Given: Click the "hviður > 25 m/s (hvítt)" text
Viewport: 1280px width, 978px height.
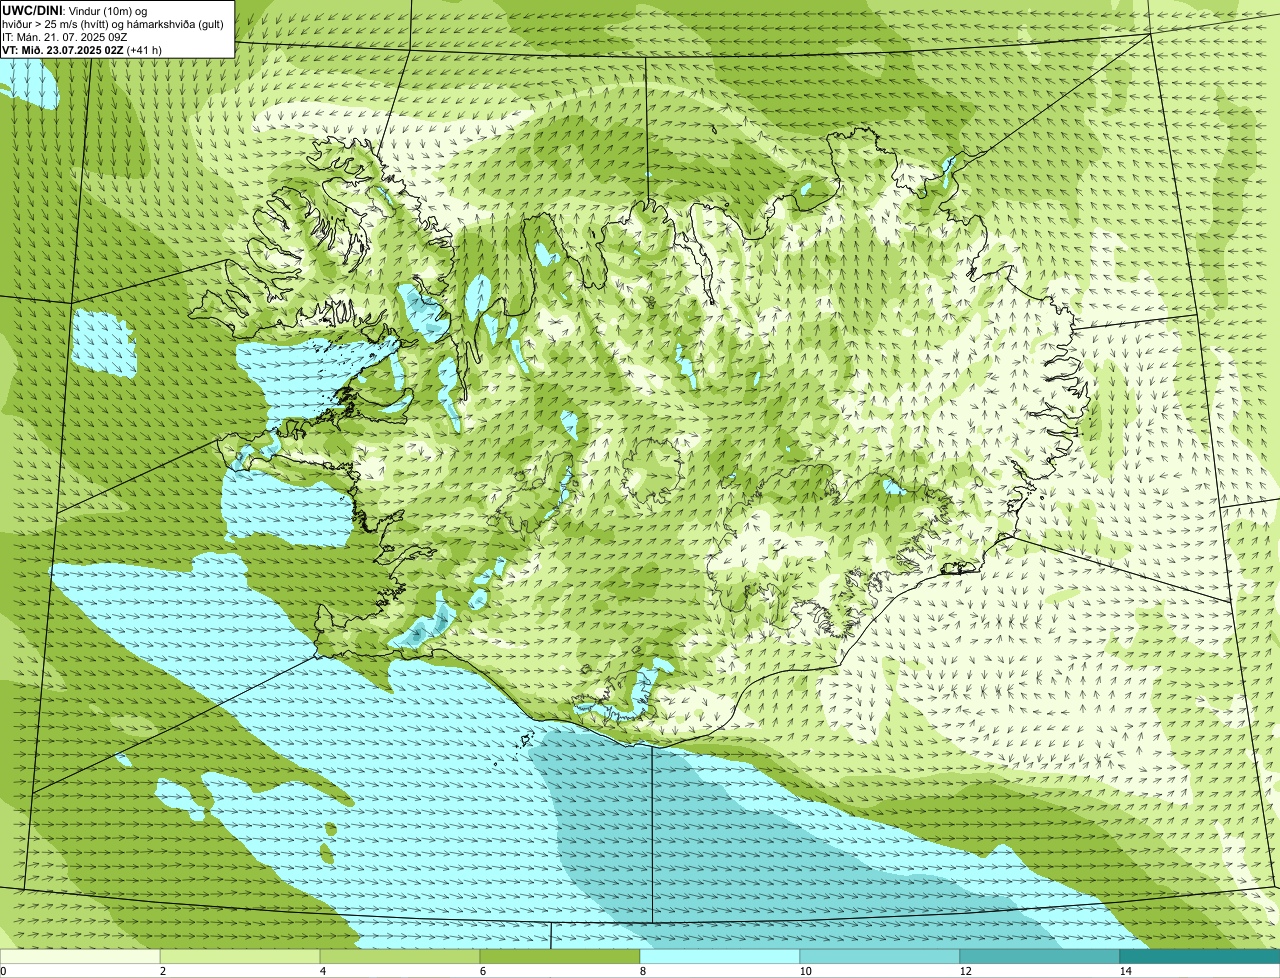Looking at the screenshot, I should pos(57,23).
